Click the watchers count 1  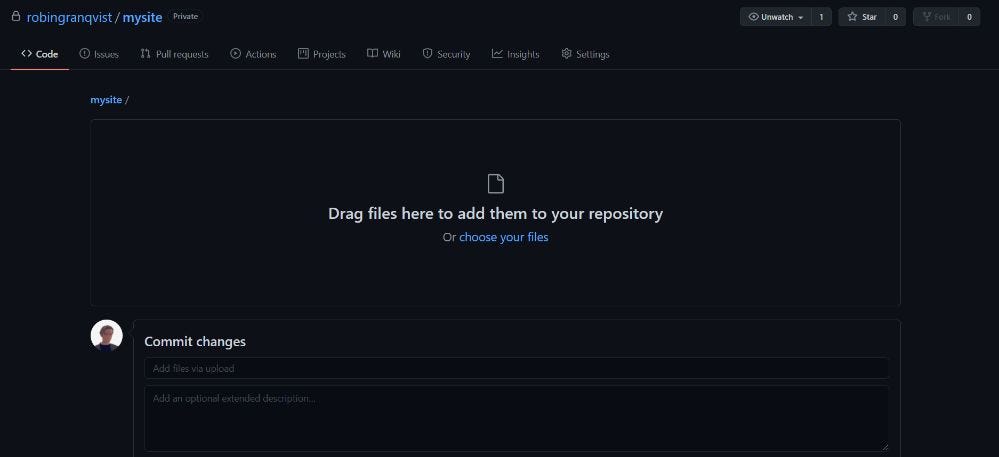pyautogui.click(x=821, y=17)
